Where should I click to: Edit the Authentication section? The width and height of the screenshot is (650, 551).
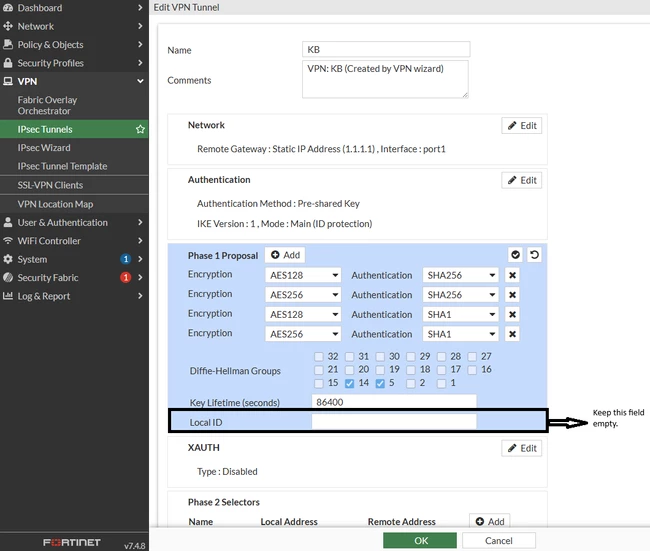point(522,180)
